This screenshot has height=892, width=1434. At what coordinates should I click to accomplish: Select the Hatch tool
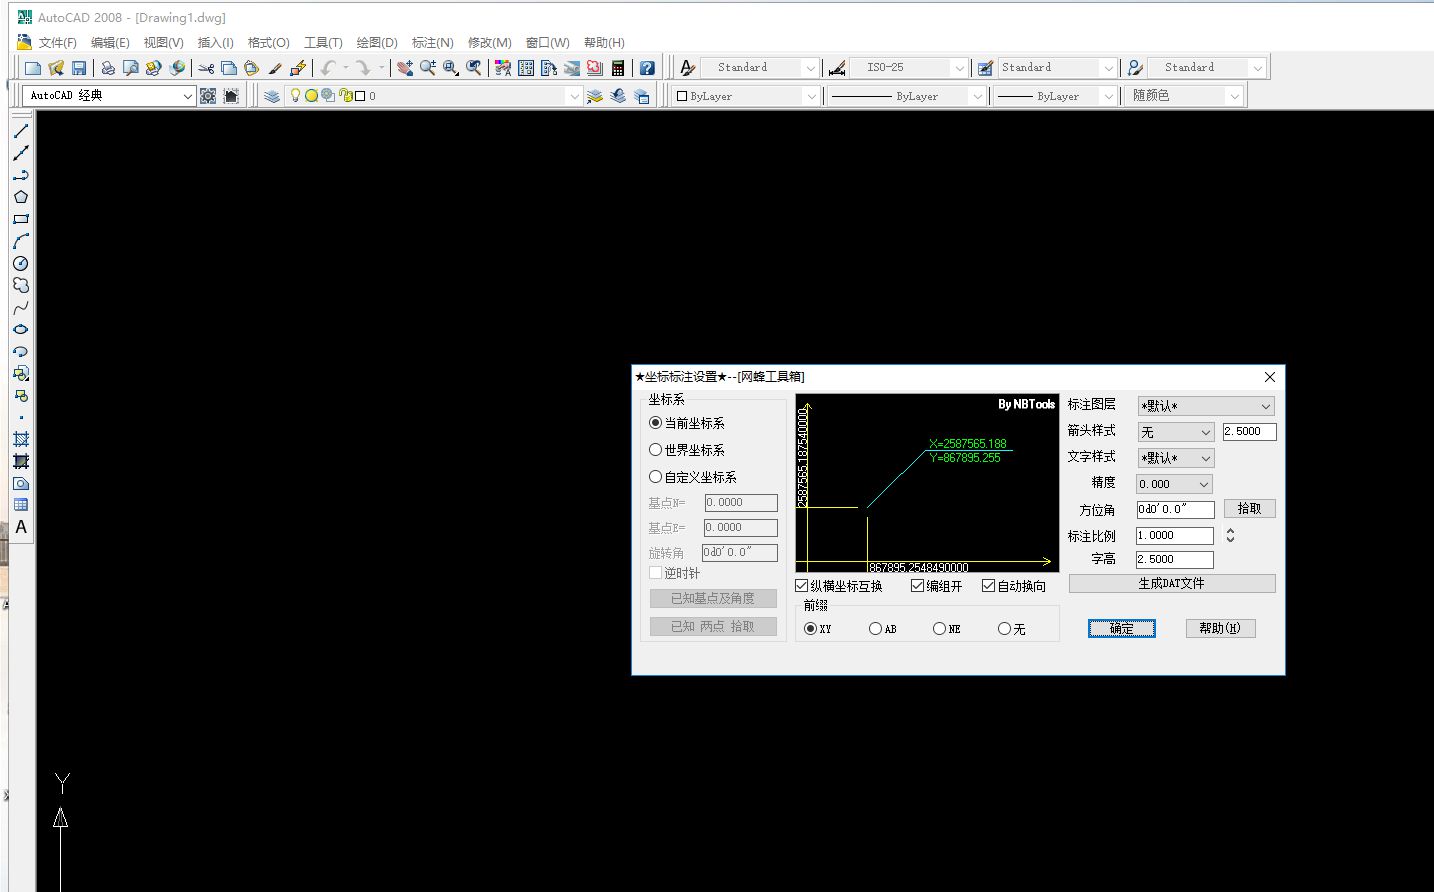tap(20, 439)
